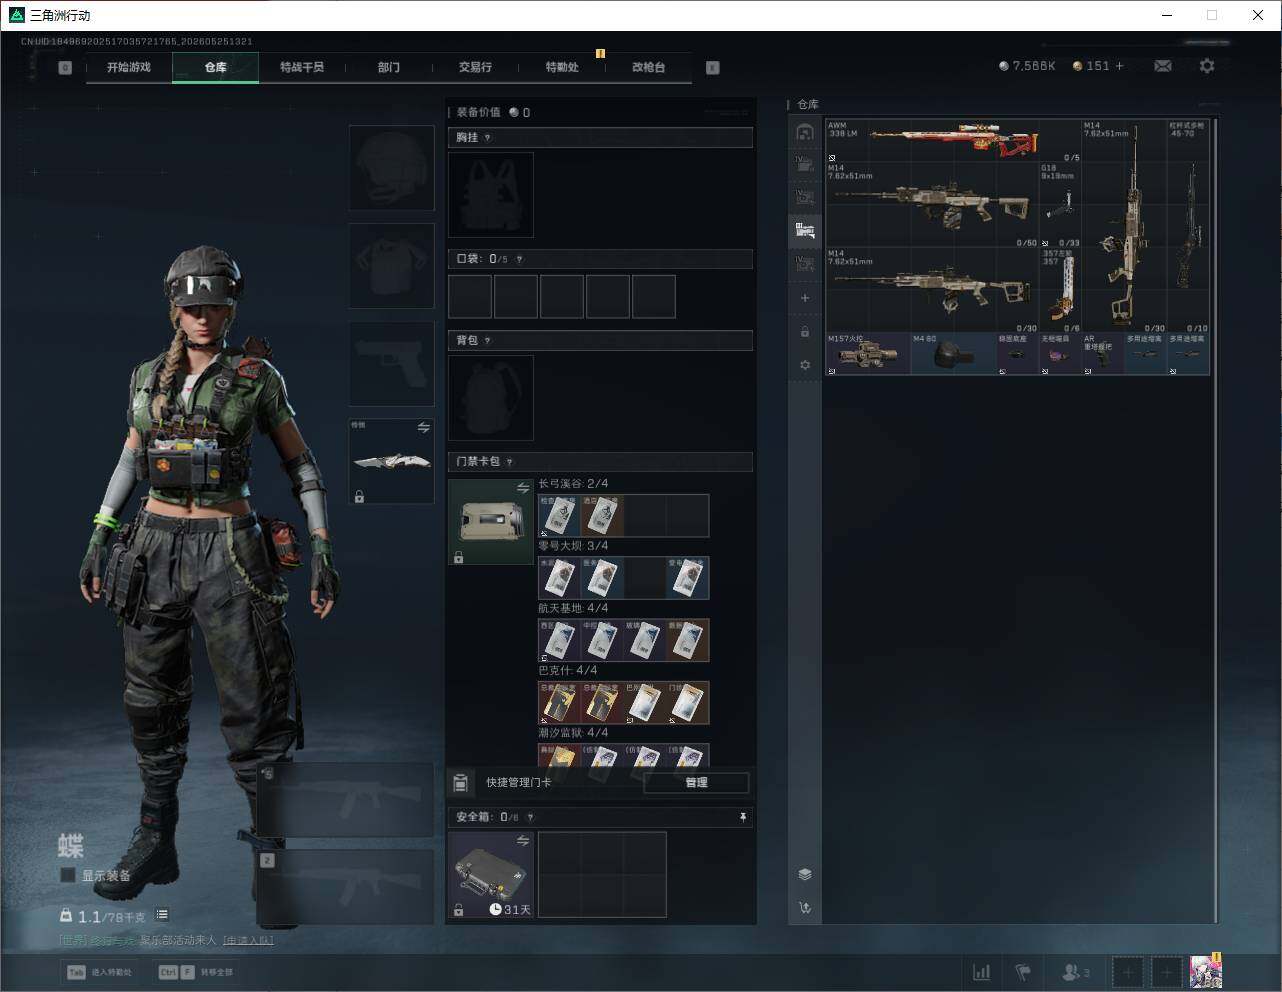This screenshot has height=992, width=1282.
Task: Click the second primary weapon slot
Action: (x=345, y=887)
